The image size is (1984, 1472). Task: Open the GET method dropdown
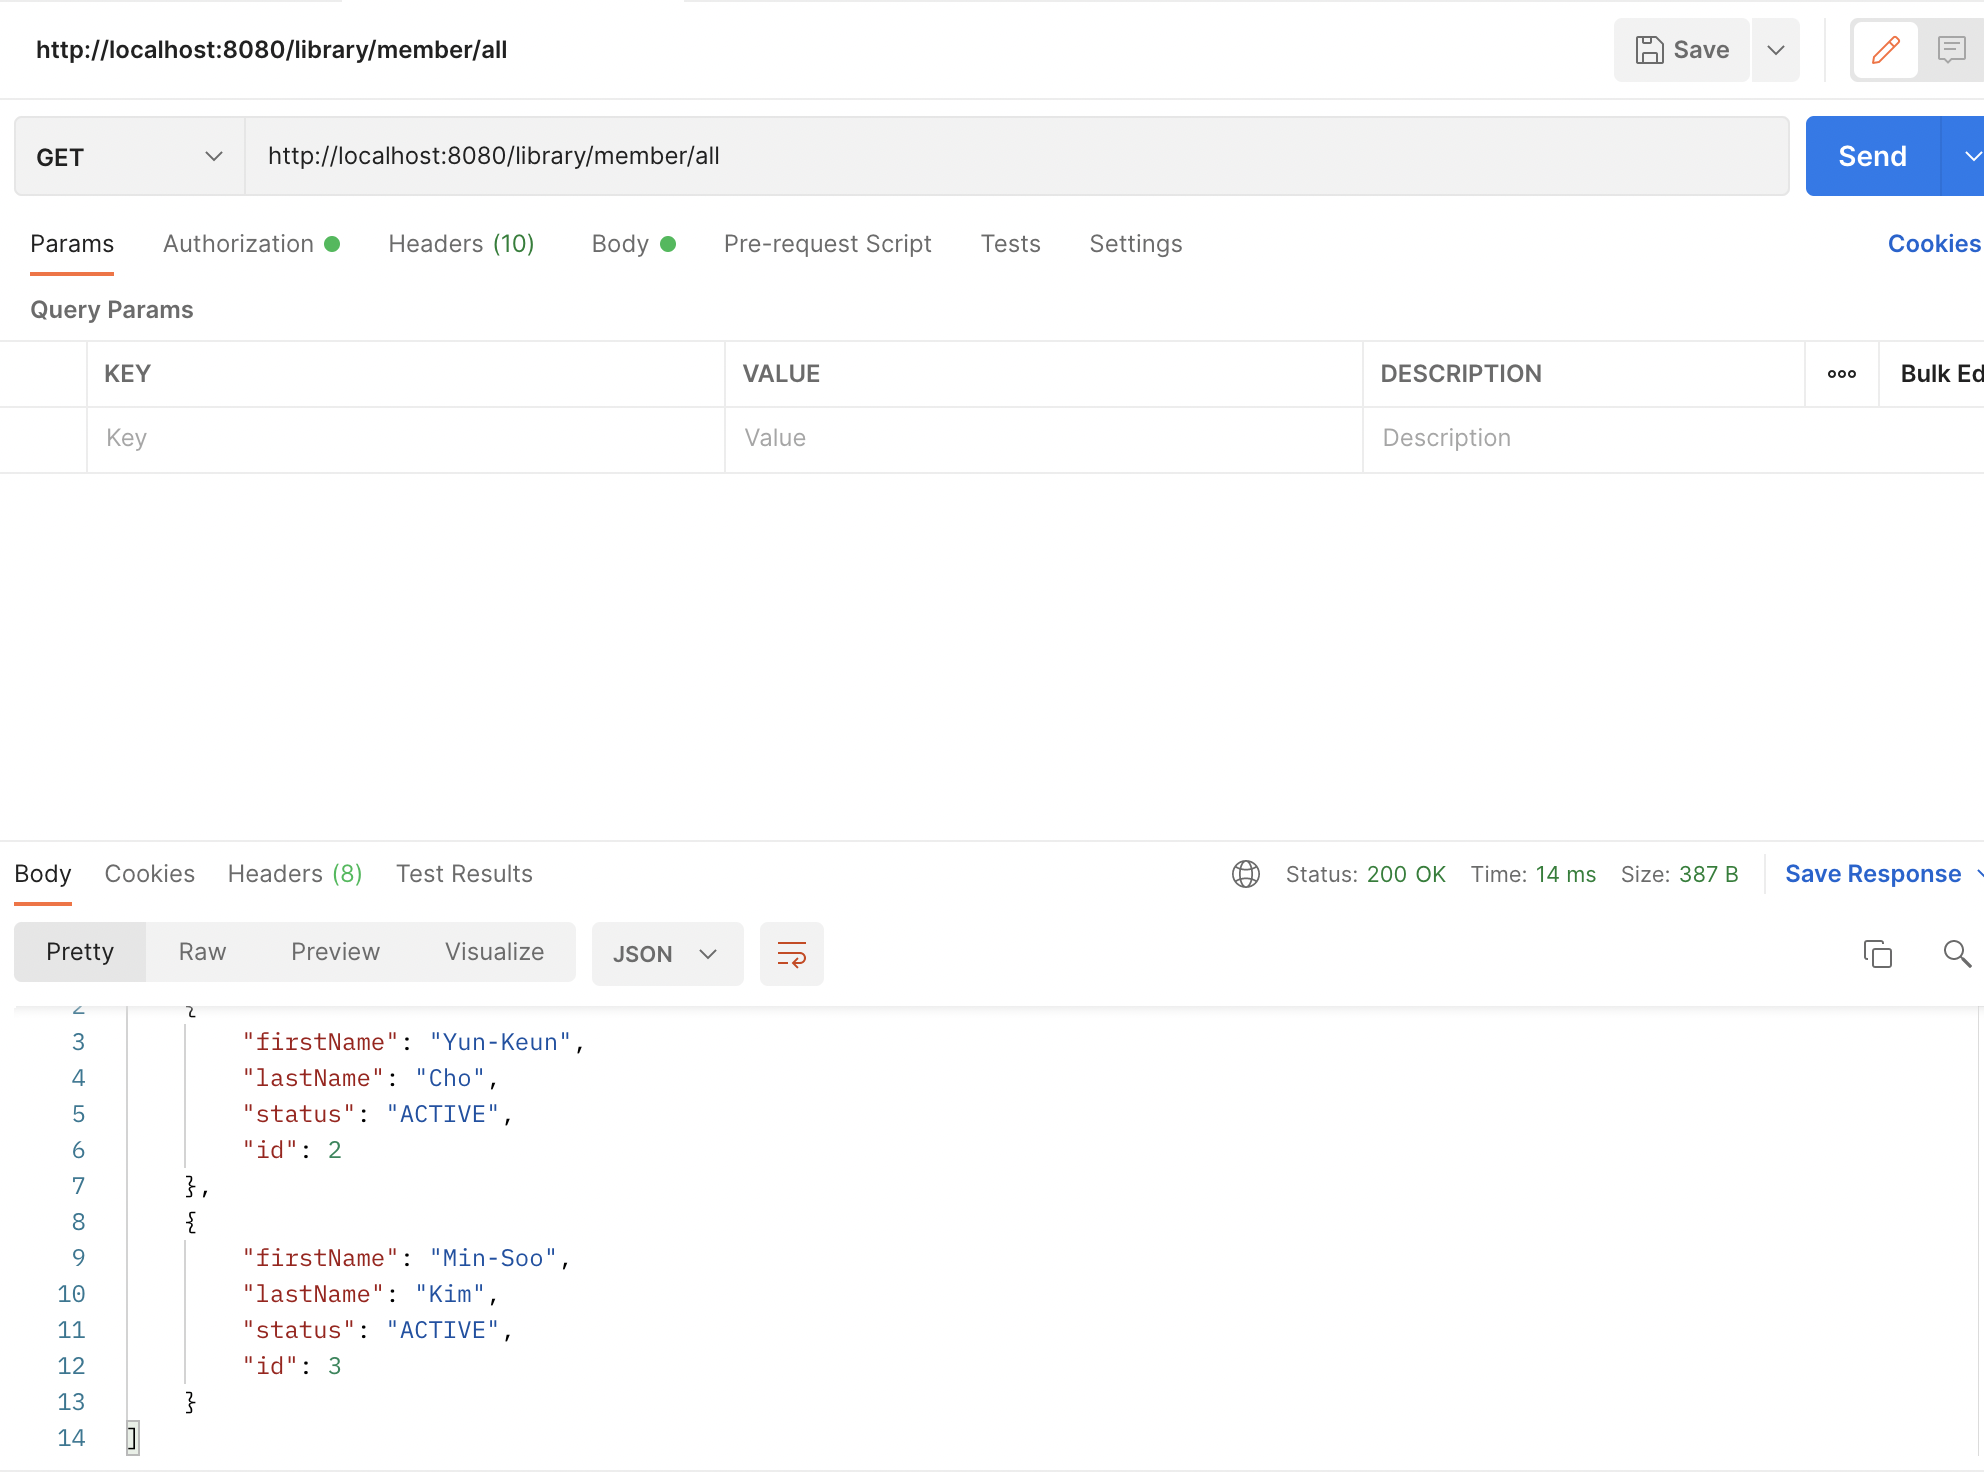(x=213, y=156)
